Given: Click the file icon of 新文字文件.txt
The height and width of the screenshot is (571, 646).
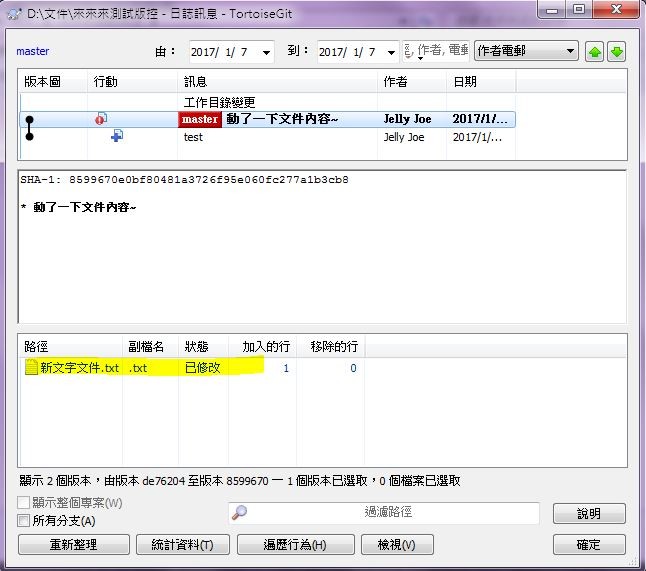Looking at the screenshot, I should point(31,367).
